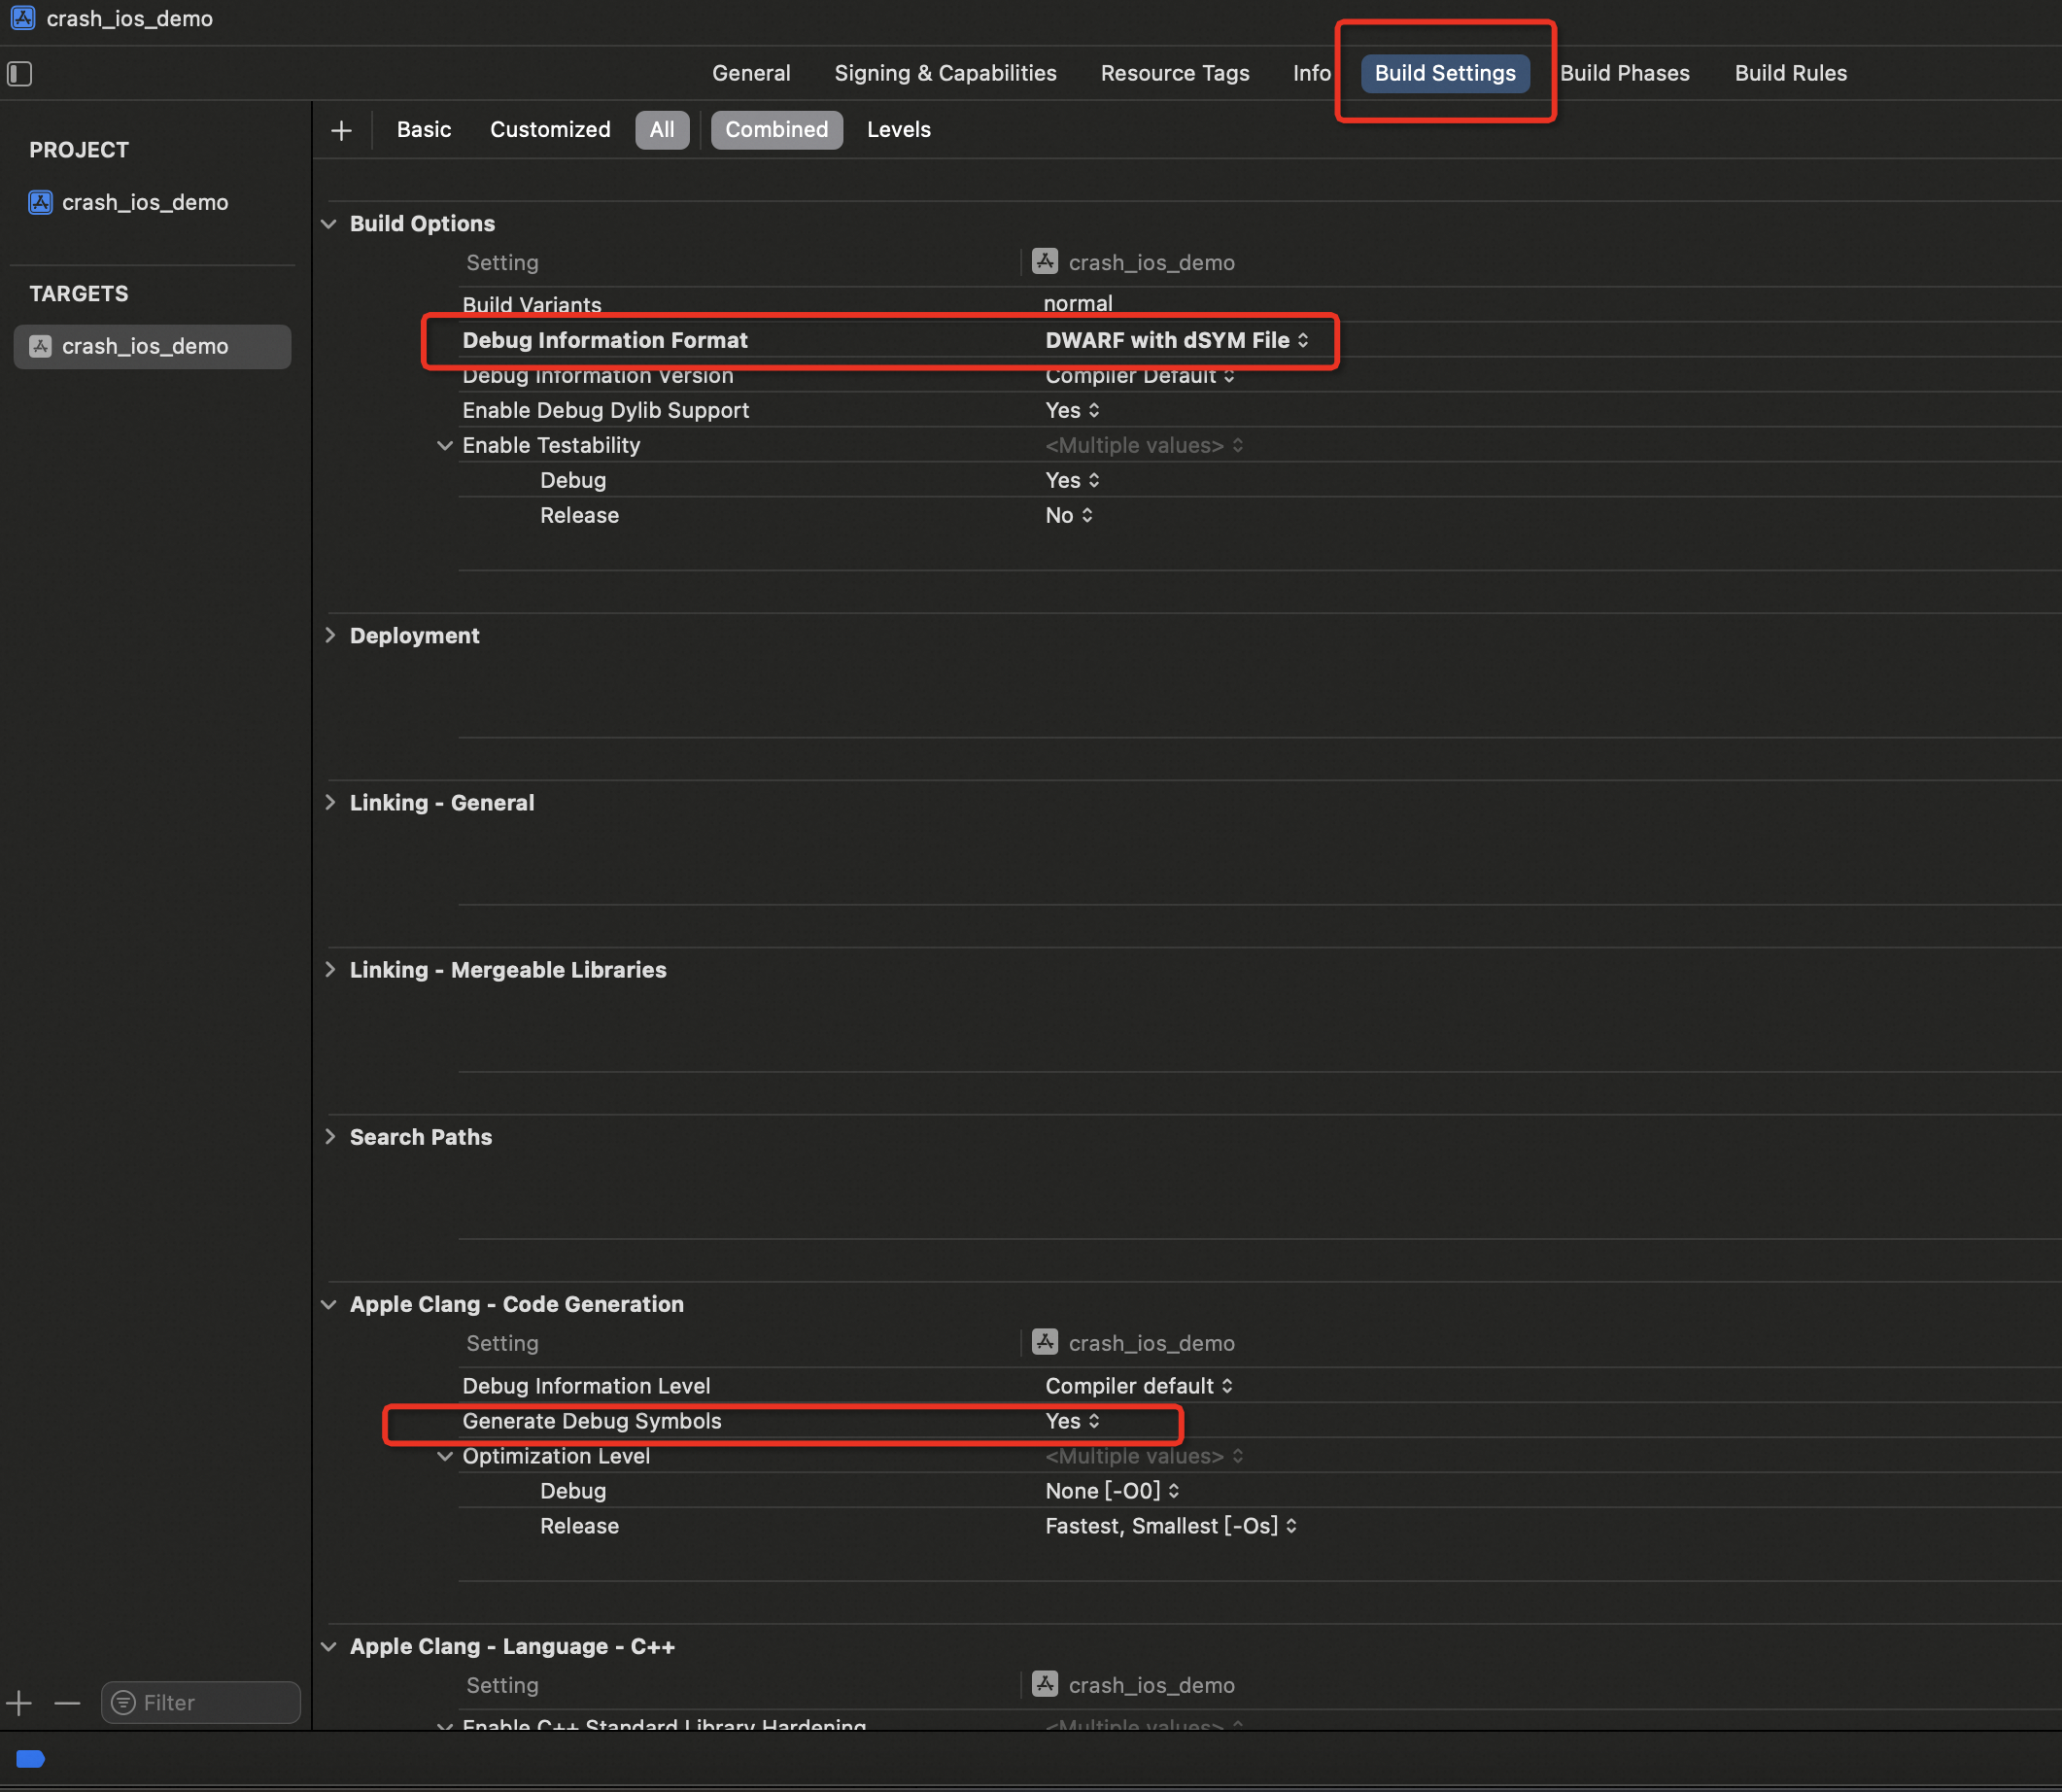
Task: Expand the Search Paths section
Action: pos(329,1136)
